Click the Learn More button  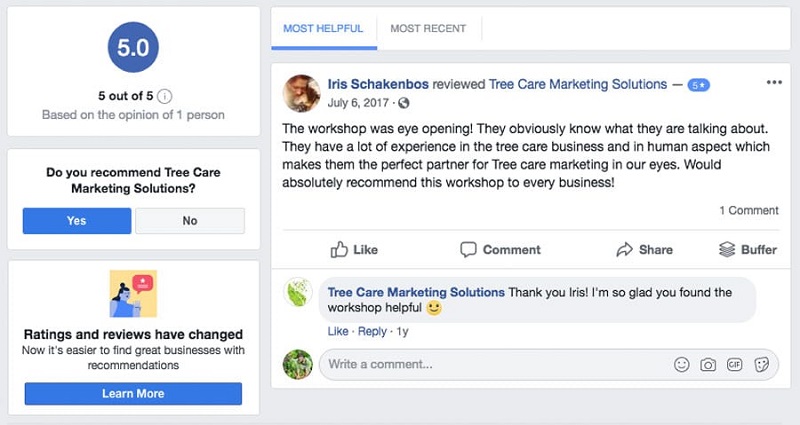pos(133,393)
